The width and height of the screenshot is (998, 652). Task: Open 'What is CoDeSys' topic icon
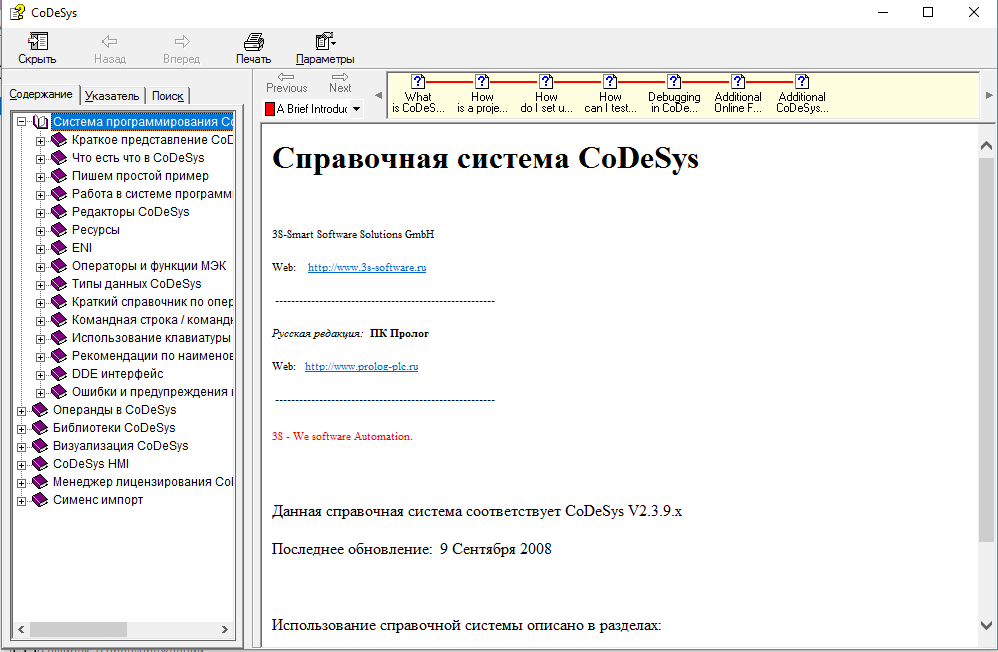coord(418,82)
